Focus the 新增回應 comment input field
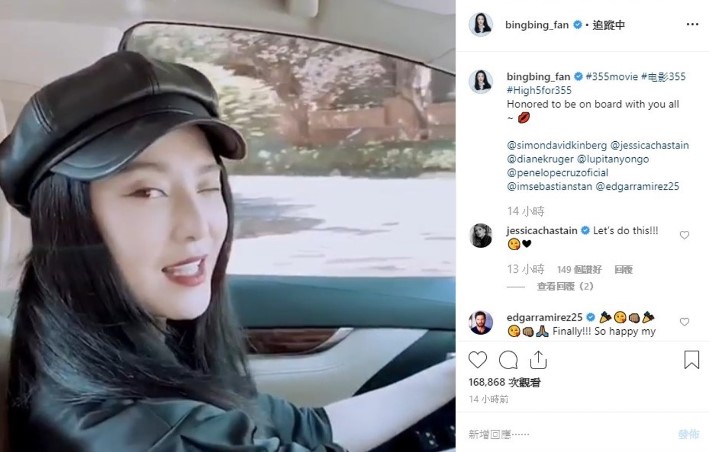Viewport: 718px width, 452px height. 568,434
